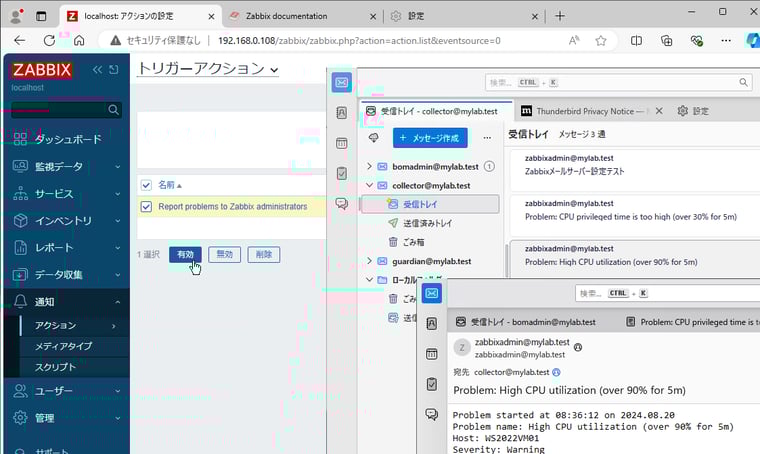This screenshot has width=760, height=454.
Task: Open the トリガーアクション title dropdown
Action: pyautogui.click(x=208, y=69)
